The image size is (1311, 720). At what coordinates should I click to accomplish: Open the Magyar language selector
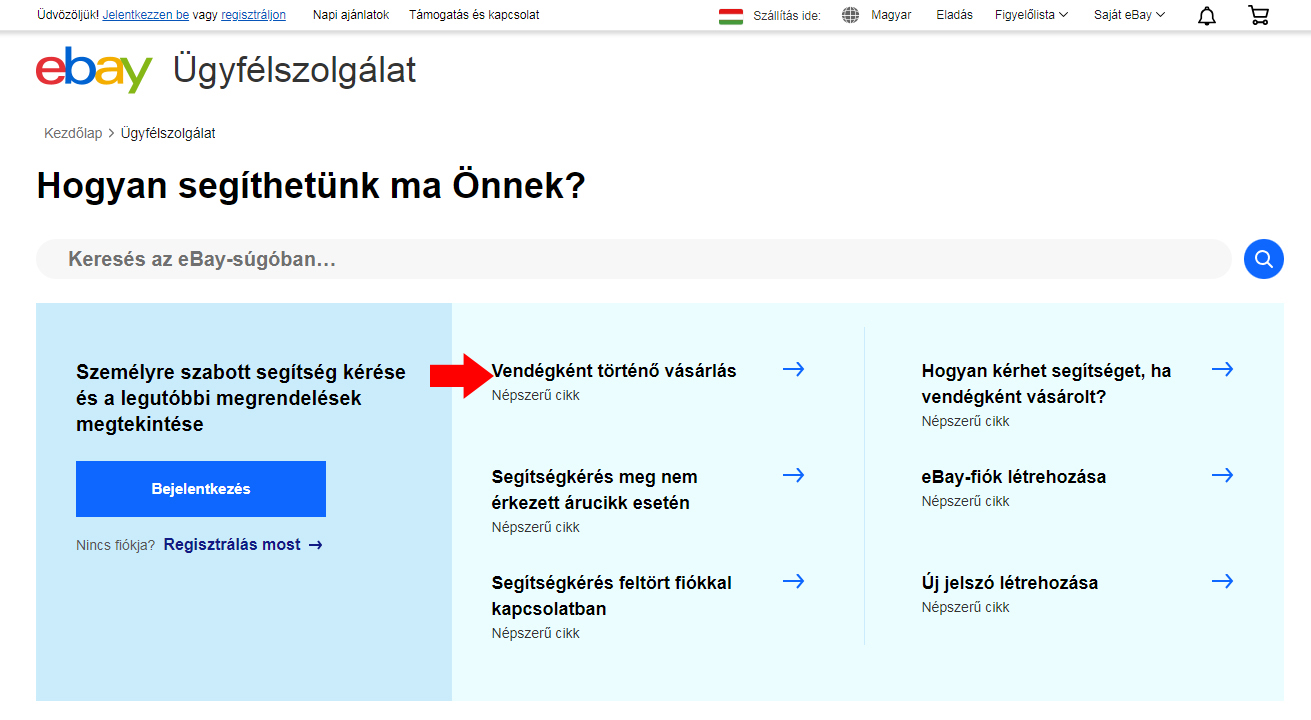(x=890, y=15)
